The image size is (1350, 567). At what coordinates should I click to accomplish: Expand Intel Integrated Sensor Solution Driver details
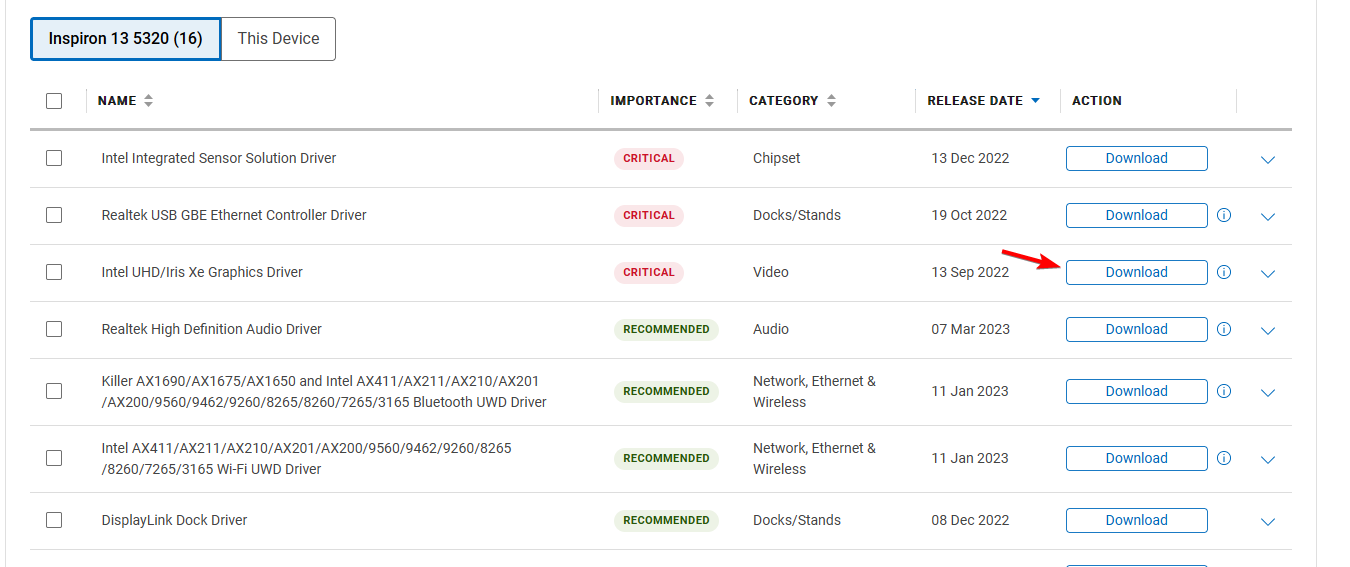coord(1268,159)
